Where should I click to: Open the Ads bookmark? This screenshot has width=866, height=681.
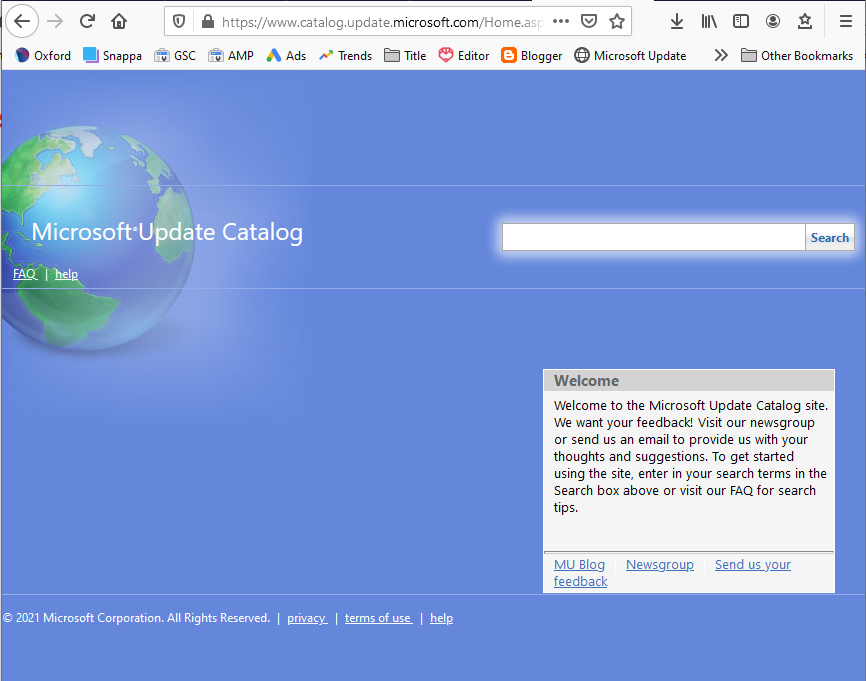coord(286,56)
